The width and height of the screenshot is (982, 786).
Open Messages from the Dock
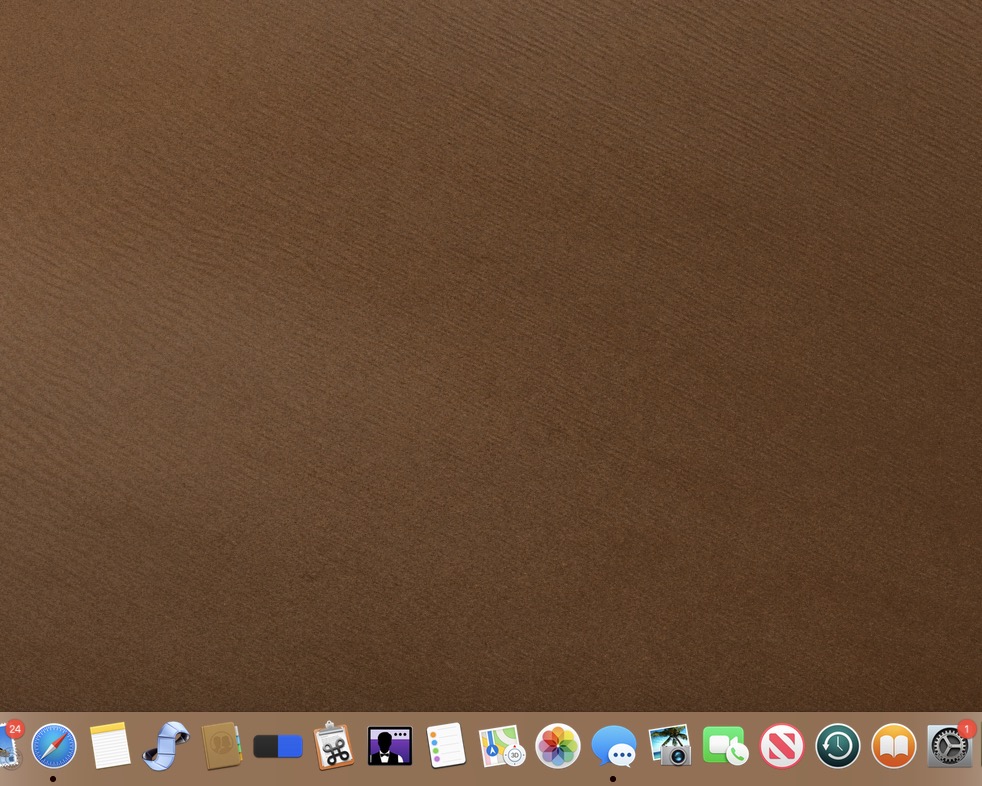click(x=614, y=746)
